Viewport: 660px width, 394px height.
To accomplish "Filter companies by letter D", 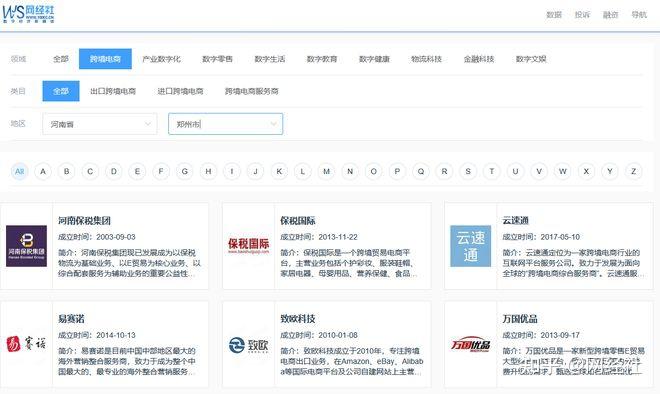I will tap(114, 171).
